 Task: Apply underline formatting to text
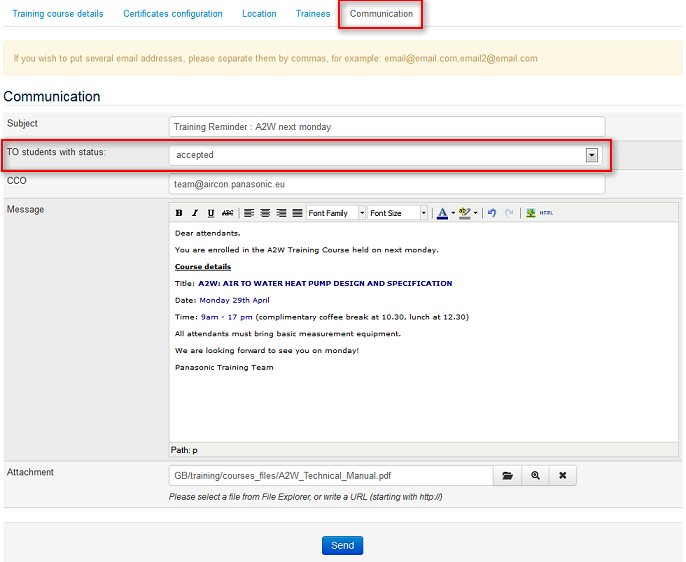211,213
